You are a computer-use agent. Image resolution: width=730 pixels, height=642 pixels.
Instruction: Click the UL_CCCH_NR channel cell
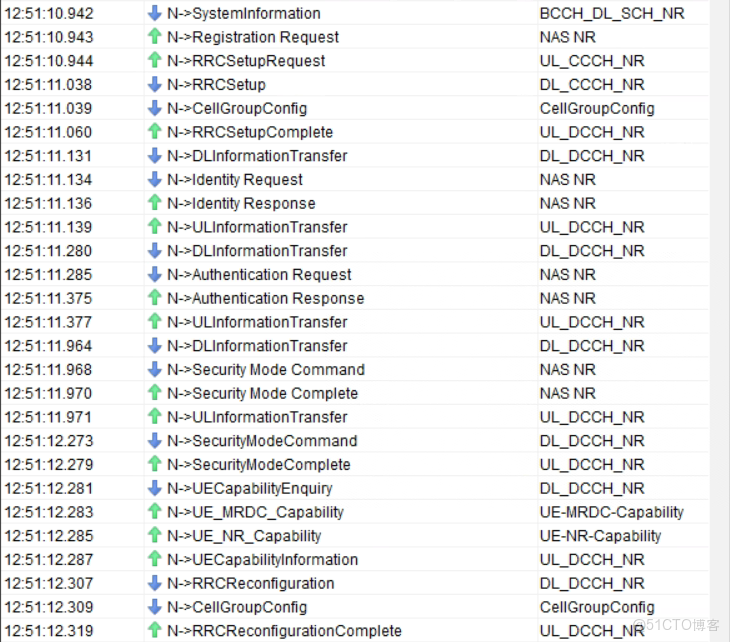(x=592, y=61)
